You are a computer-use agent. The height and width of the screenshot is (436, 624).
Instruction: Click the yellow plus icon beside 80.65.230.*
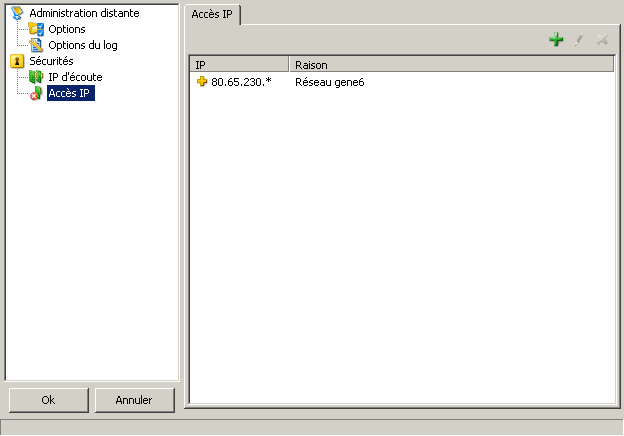[202, 82]
